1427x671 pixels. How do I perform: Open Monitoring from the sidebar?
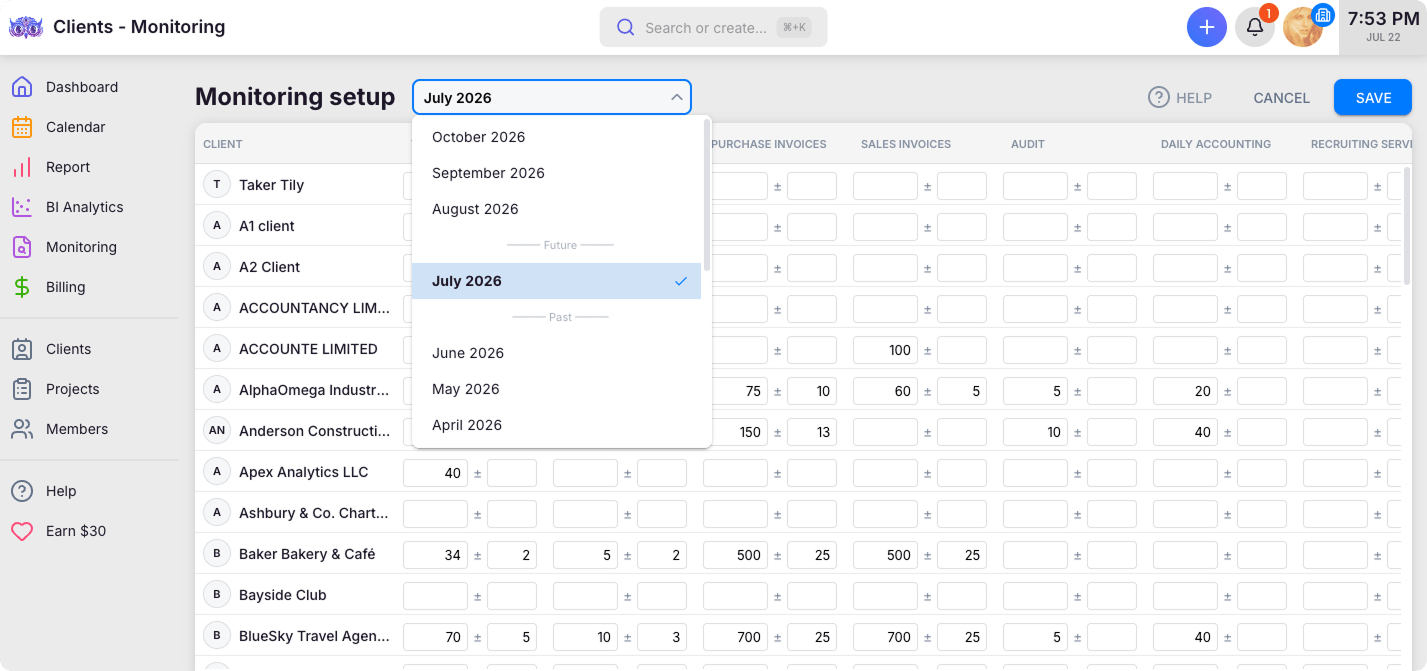point(64,247)
